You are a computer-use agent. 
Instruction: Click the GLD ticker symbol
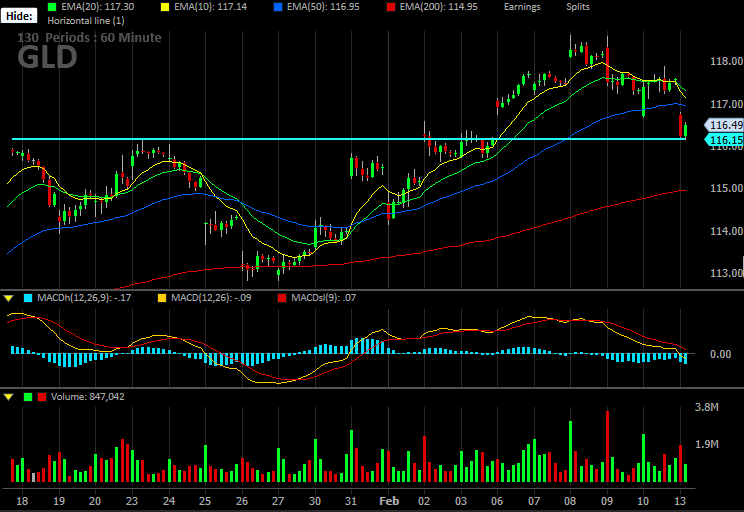tap(47, 57)
